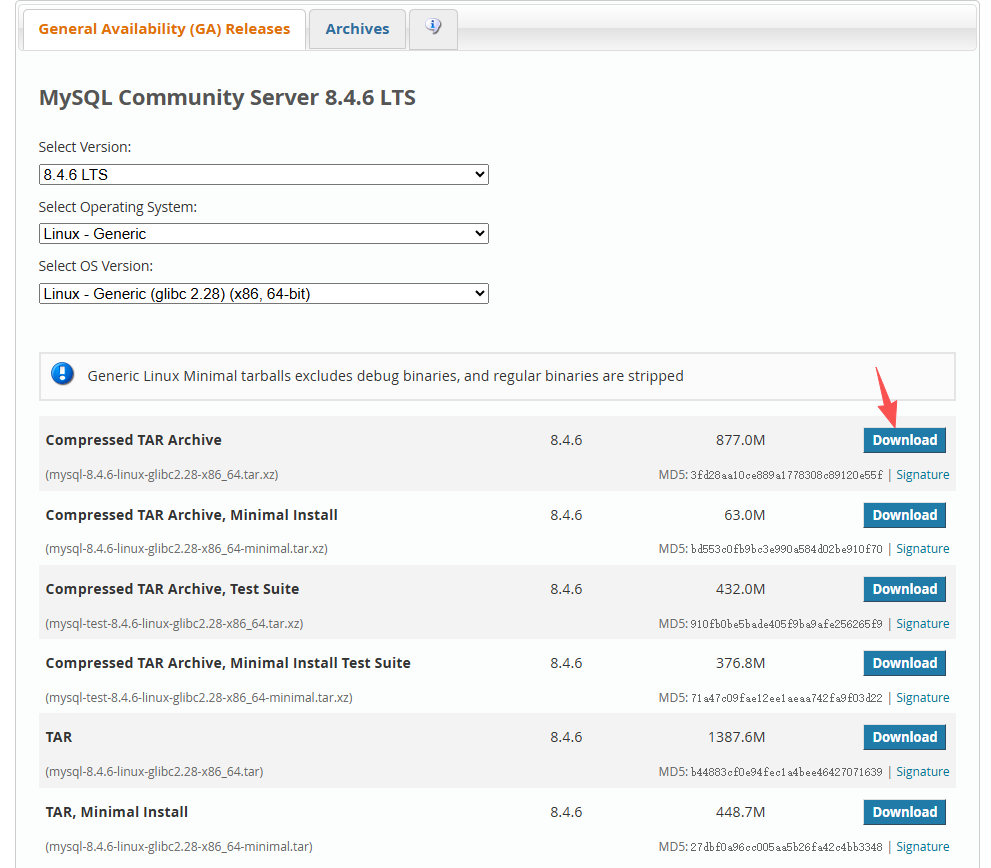This screenshot has height=868, width=991.
Task: Click the 63.0M file size
Action: [x=745, y=515]
